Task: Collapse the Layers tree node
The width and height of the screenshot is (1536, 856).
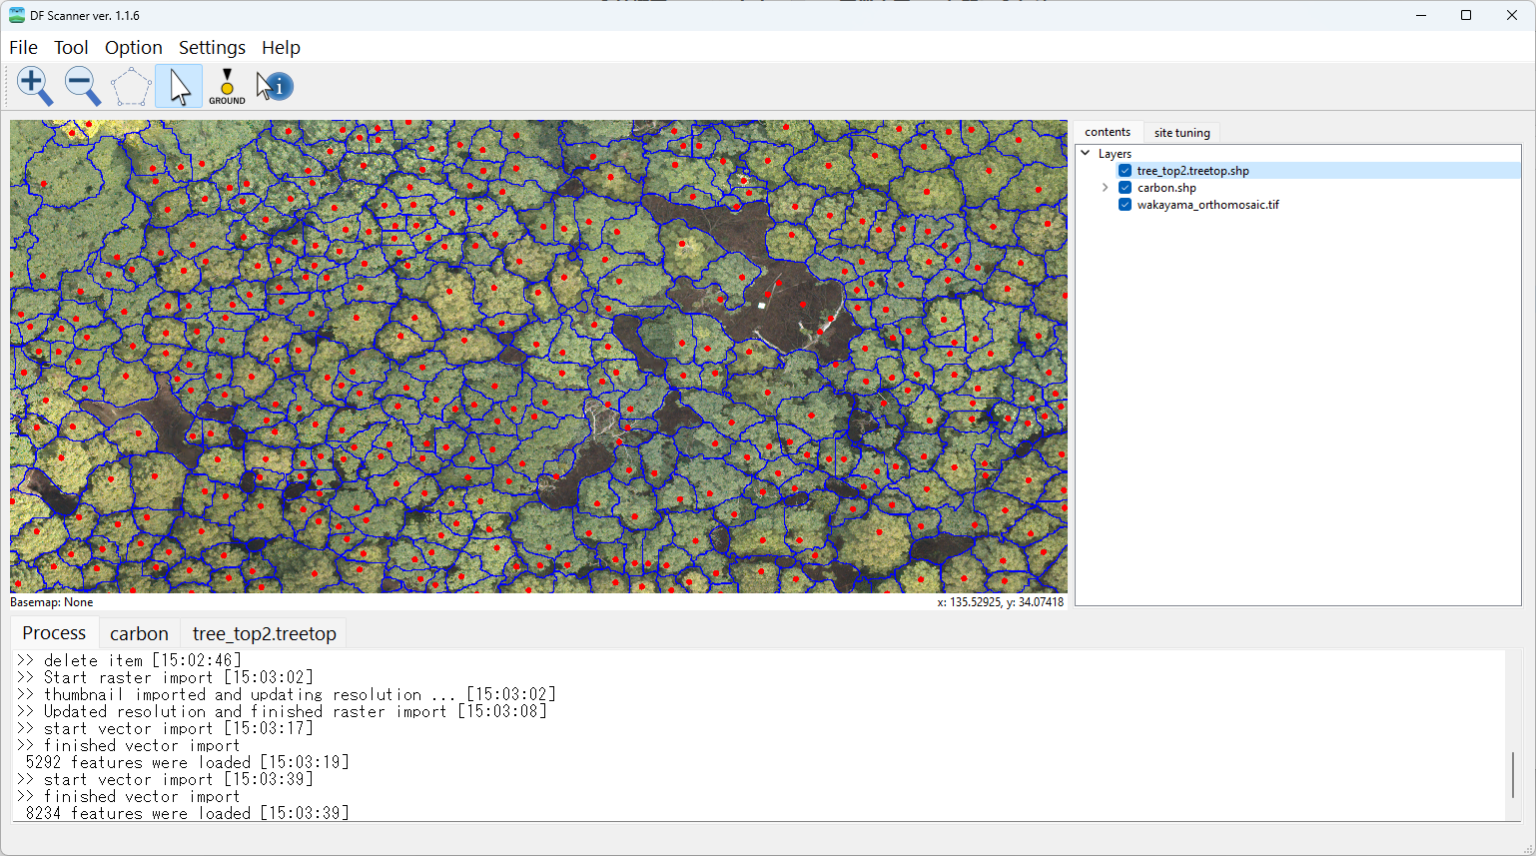Action: 1084,153
